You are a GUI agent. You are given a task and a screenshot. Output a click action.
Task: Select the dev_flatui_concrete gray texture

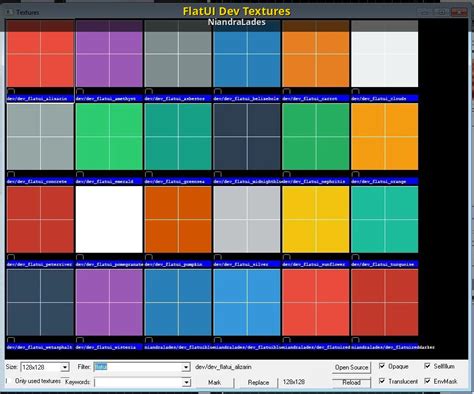(40, 136)
